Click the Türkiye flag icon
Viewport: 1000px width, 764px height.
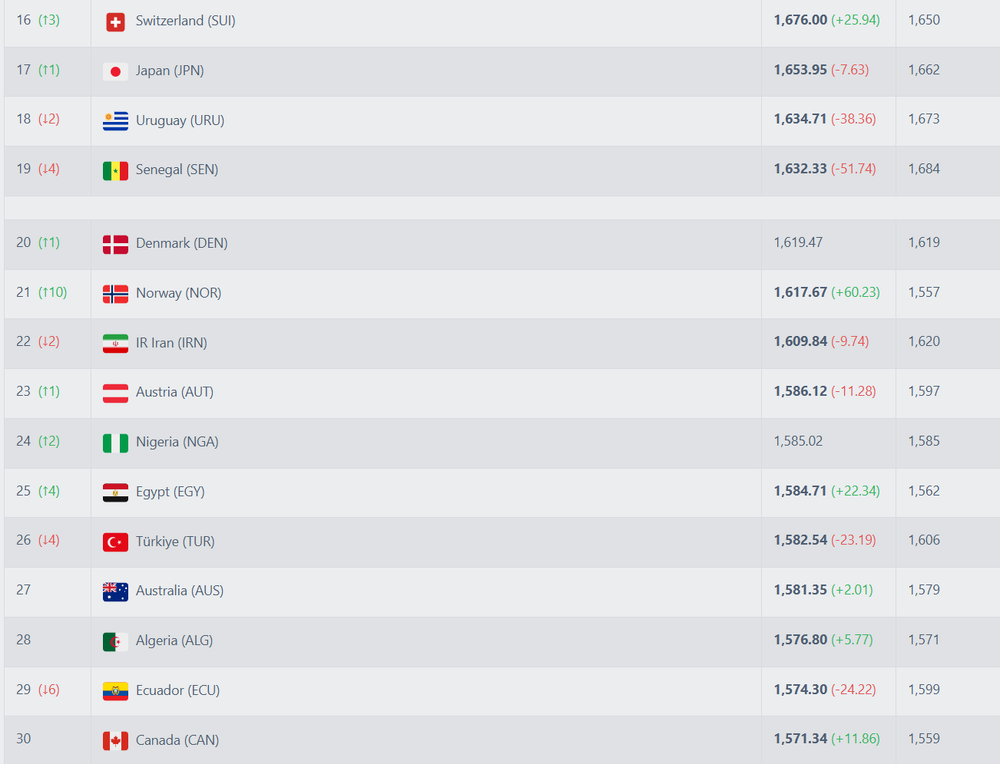pyautogui.click(x=115, y=542)
